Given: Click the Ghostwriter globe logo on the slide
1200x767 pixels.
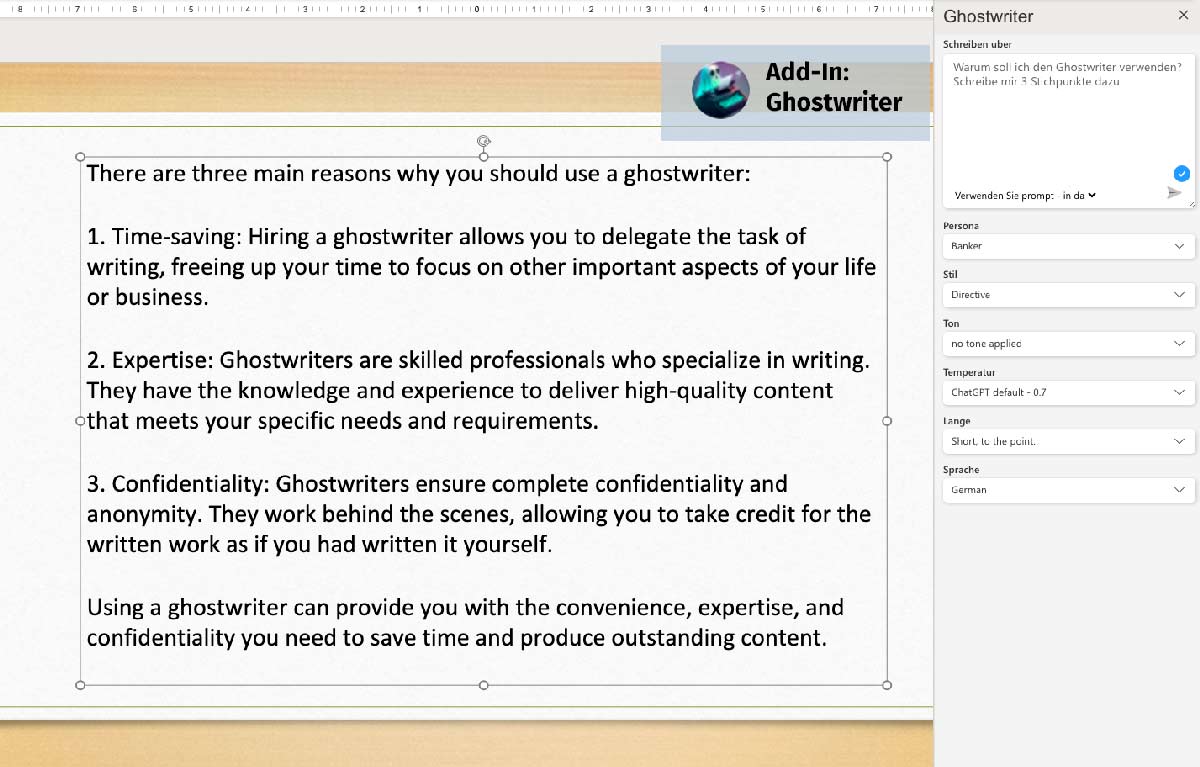Looking at the screenshot, I should click(720, 90).
